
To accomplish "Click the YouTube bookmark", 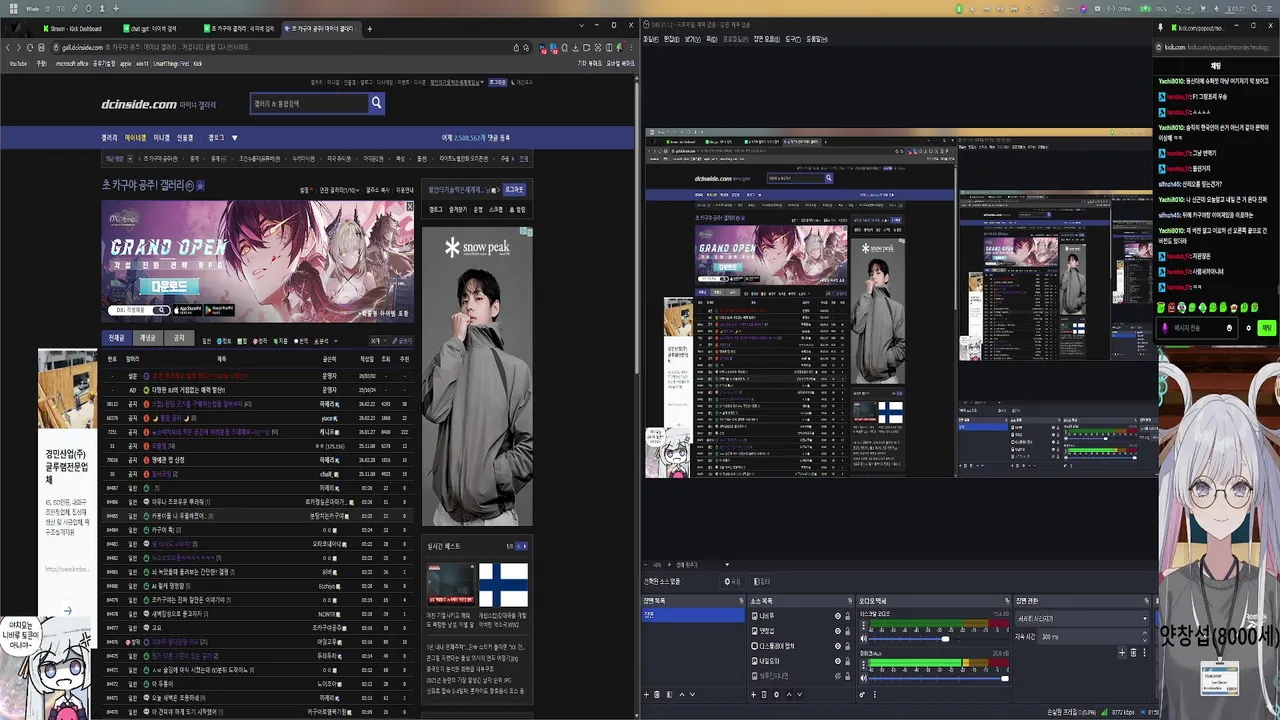I will coord(18,63).
